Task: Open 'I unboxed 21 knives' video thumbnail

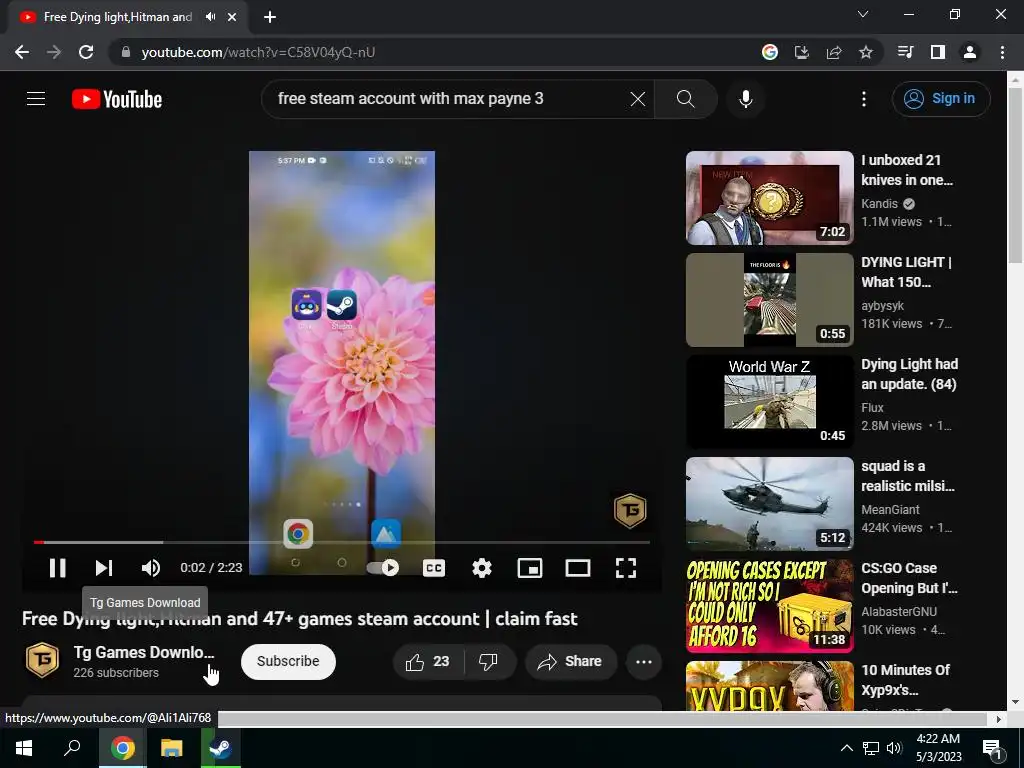Action: tap(770, 198)
